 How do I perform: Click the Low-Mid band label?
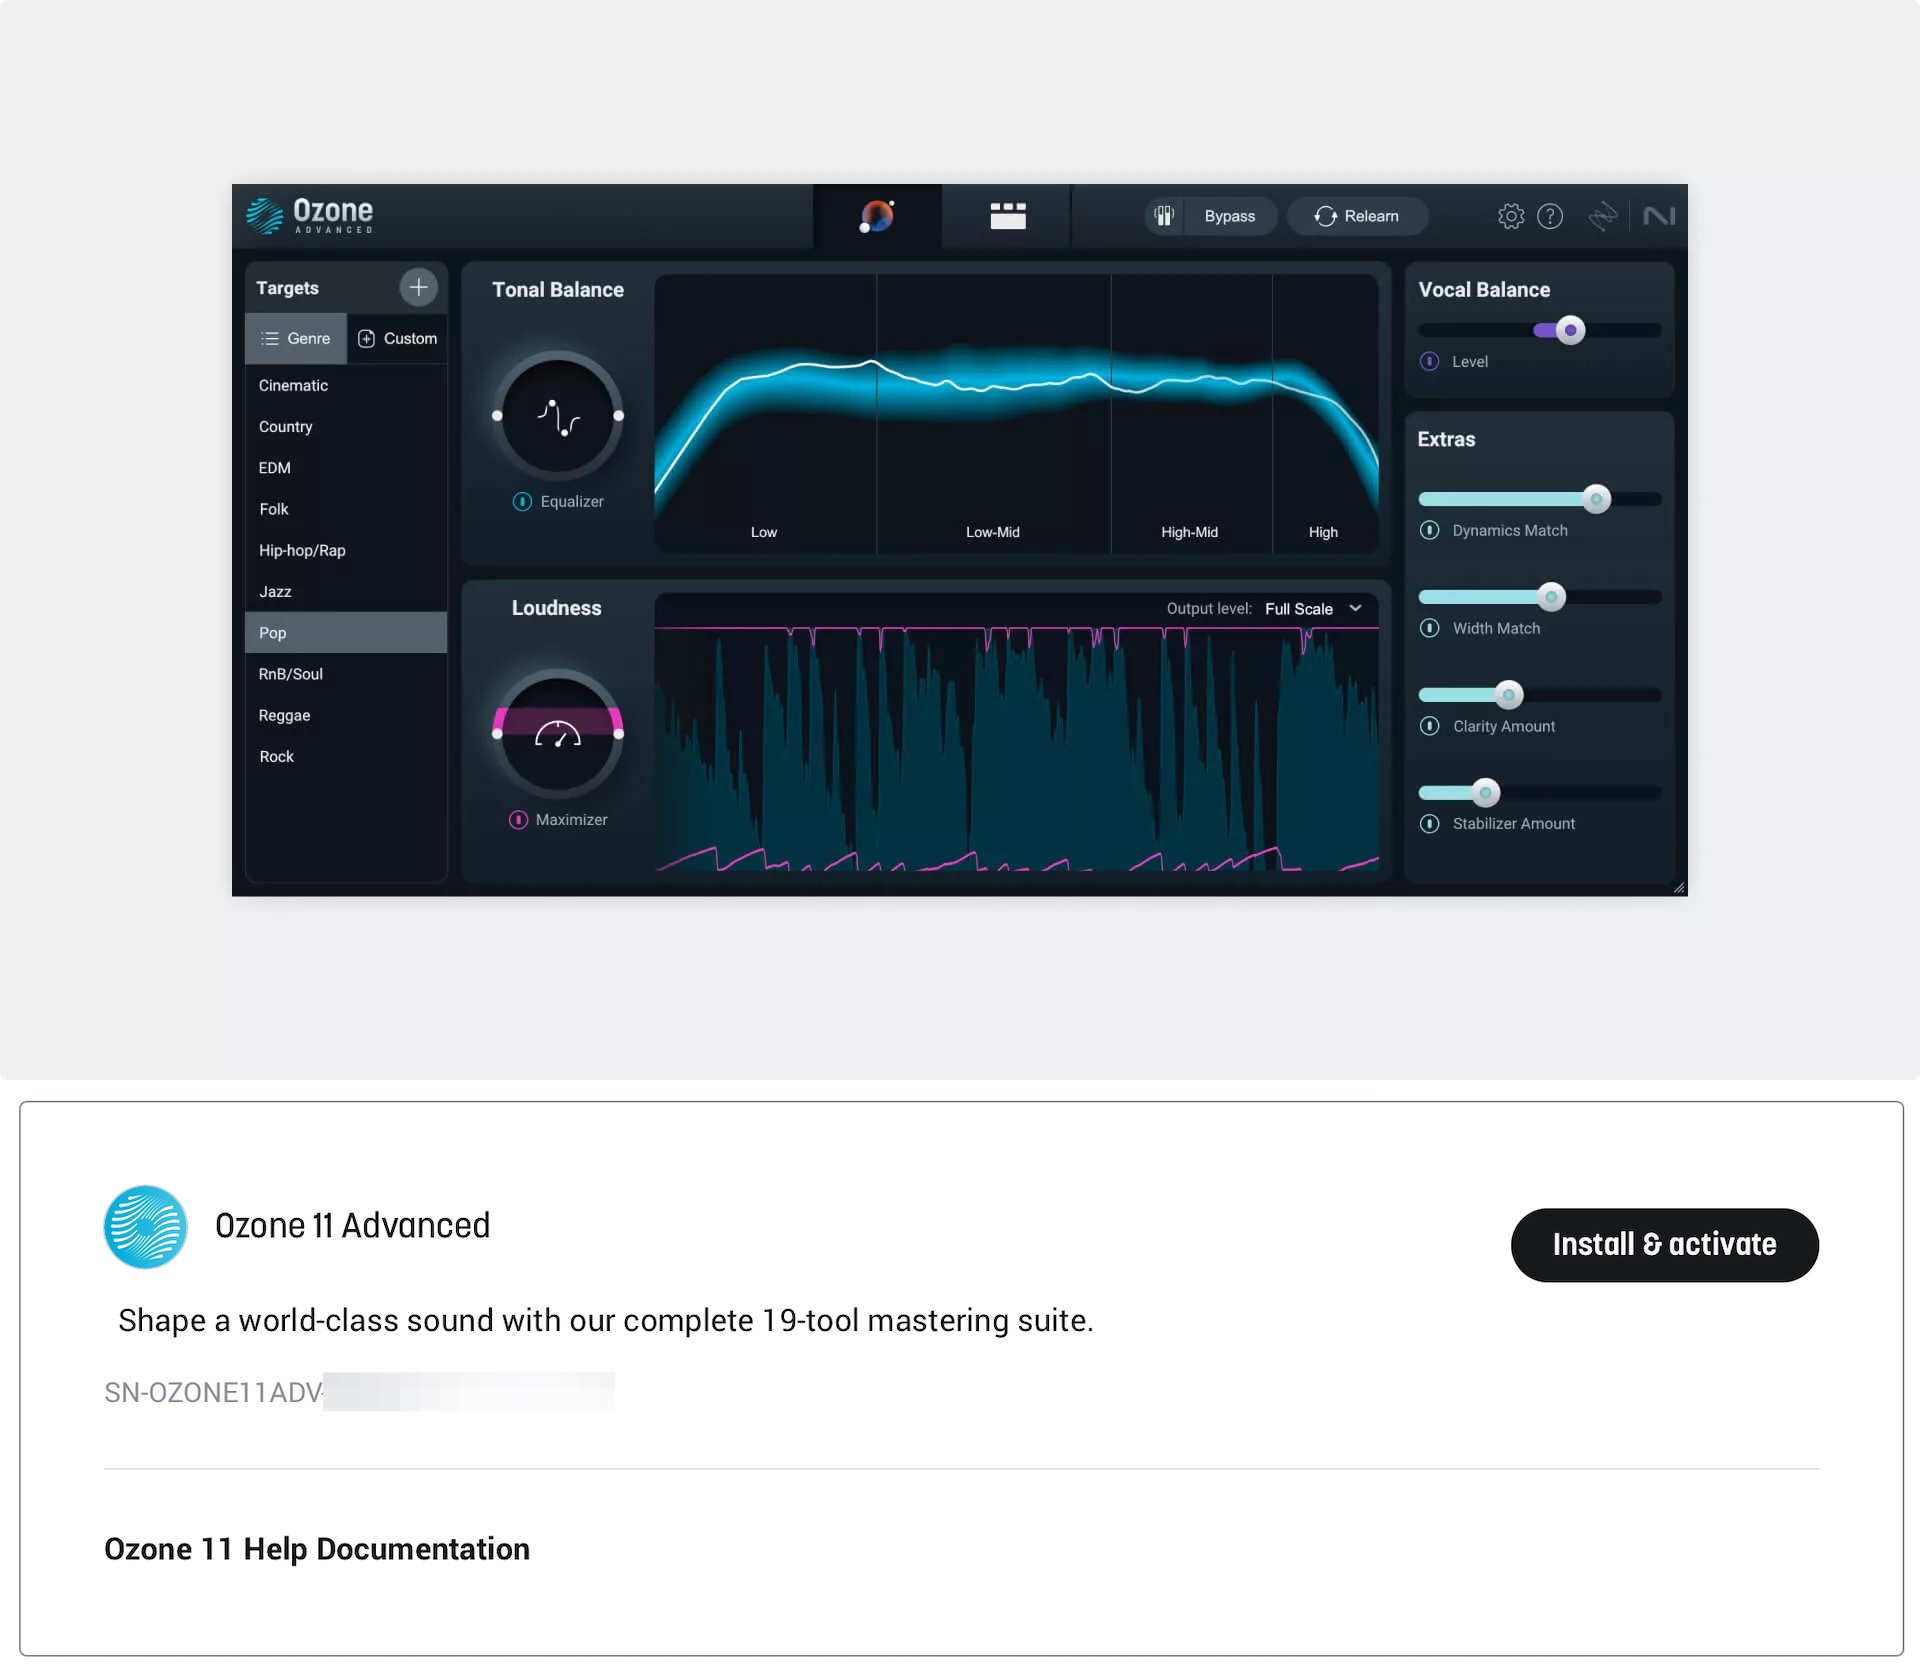[992, 532]
